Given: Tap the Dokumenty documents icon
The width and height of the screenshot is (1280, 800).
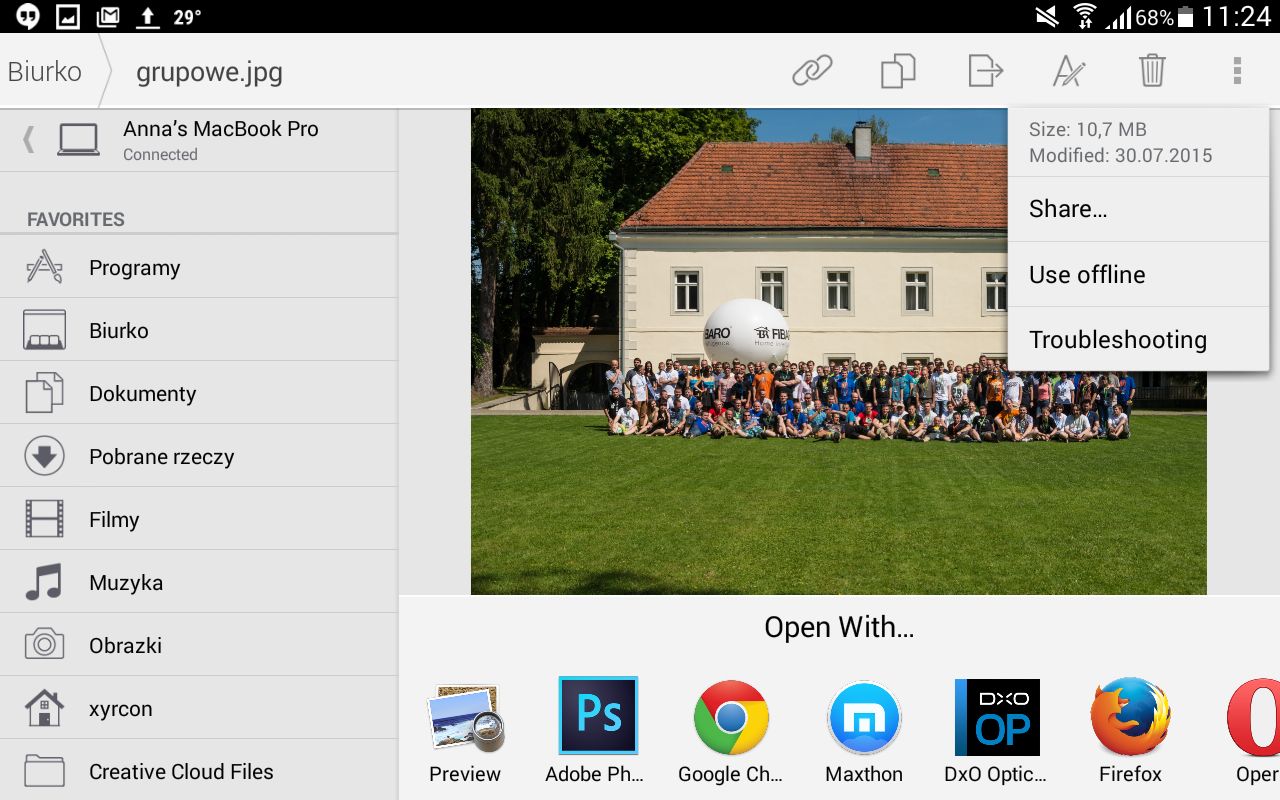Looking at the screenshot, I should [44, 393].
